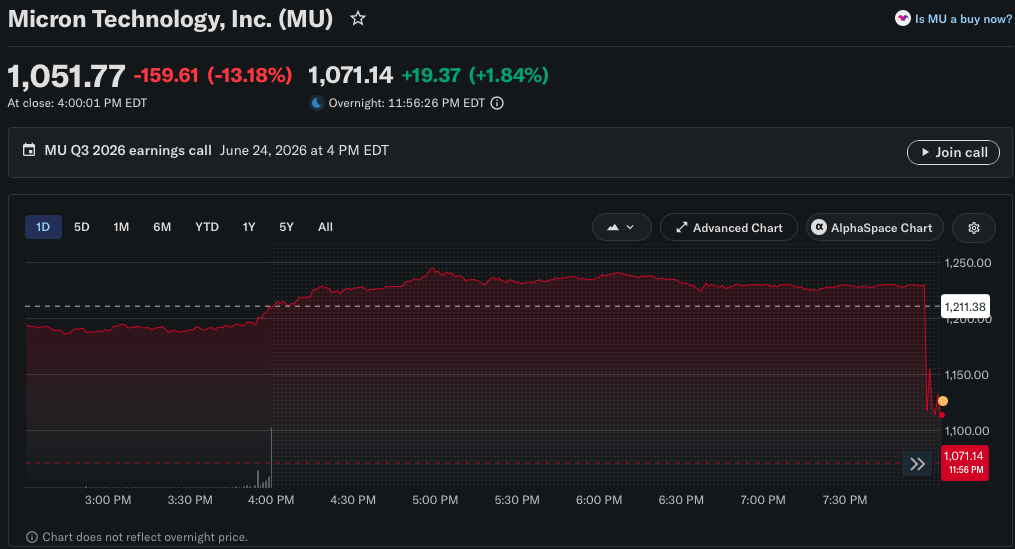Switch to the 5D range tab
Viewport: 1015px width, 549px height.
coord(82,227)
